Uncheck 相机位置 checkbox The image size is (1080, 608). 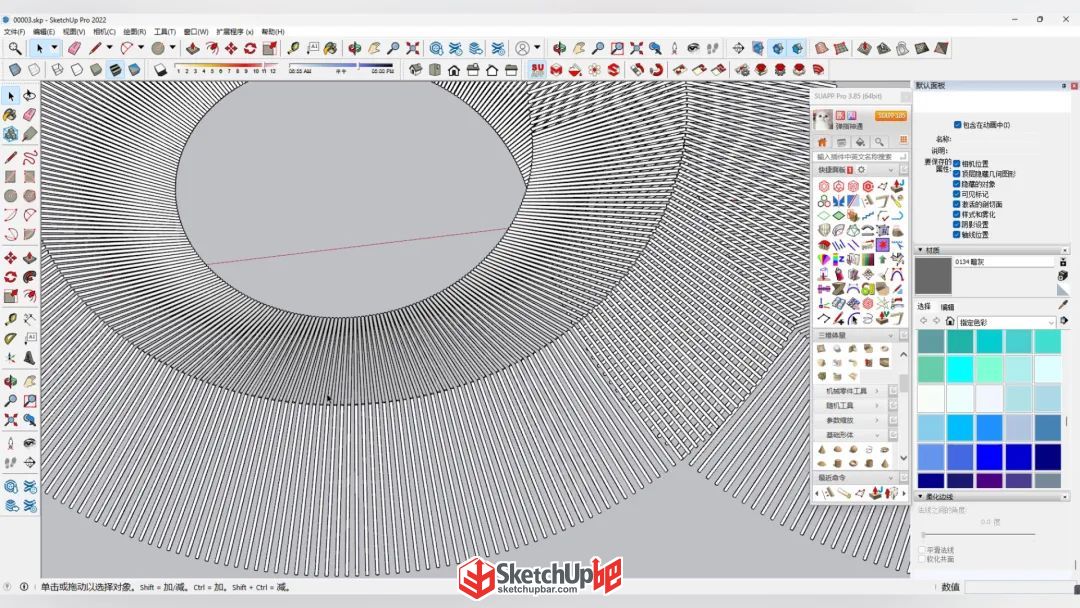click(957, 164)
